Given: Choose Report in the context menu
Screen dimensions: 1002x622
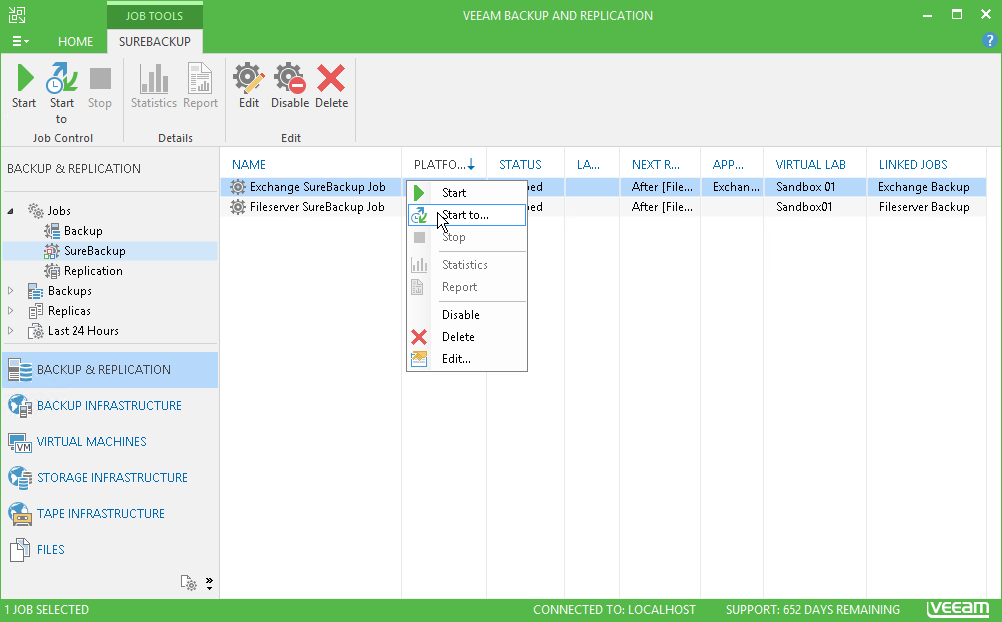Looking at the screenshot, I should [x=466, y=287].
